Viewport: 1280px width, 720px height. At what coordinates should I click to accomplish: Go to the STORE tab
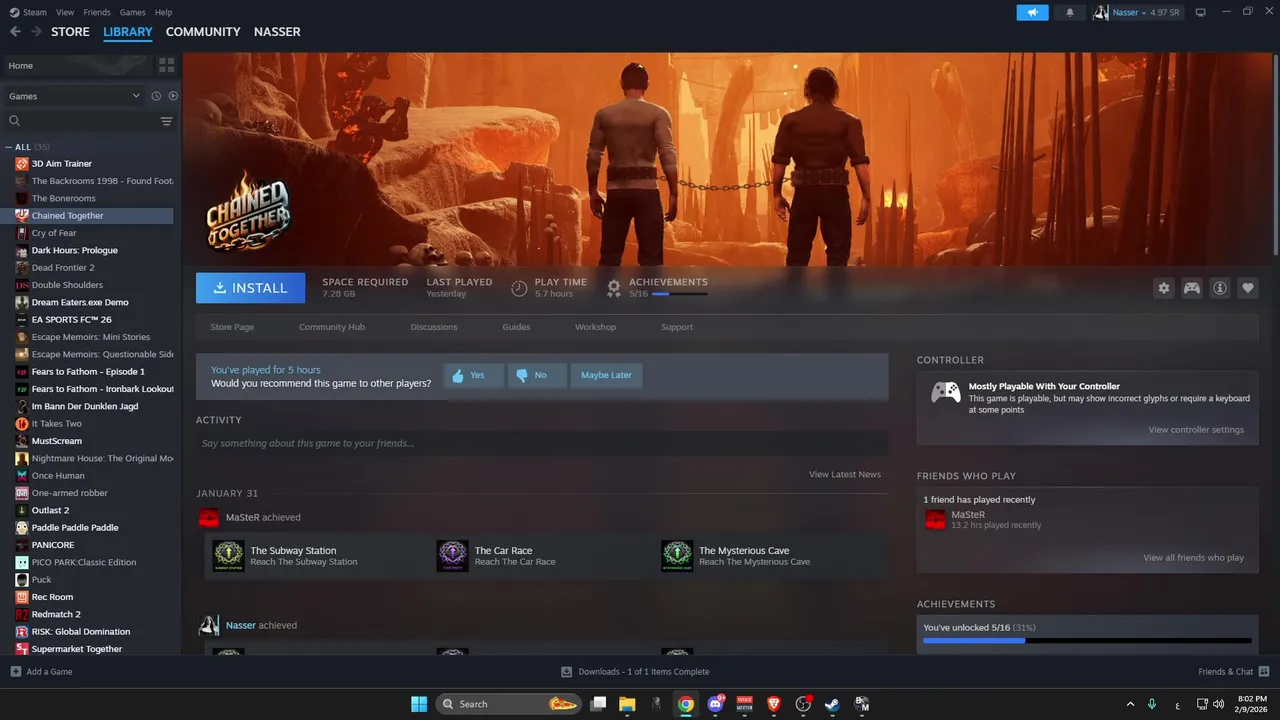click(70, 32)
